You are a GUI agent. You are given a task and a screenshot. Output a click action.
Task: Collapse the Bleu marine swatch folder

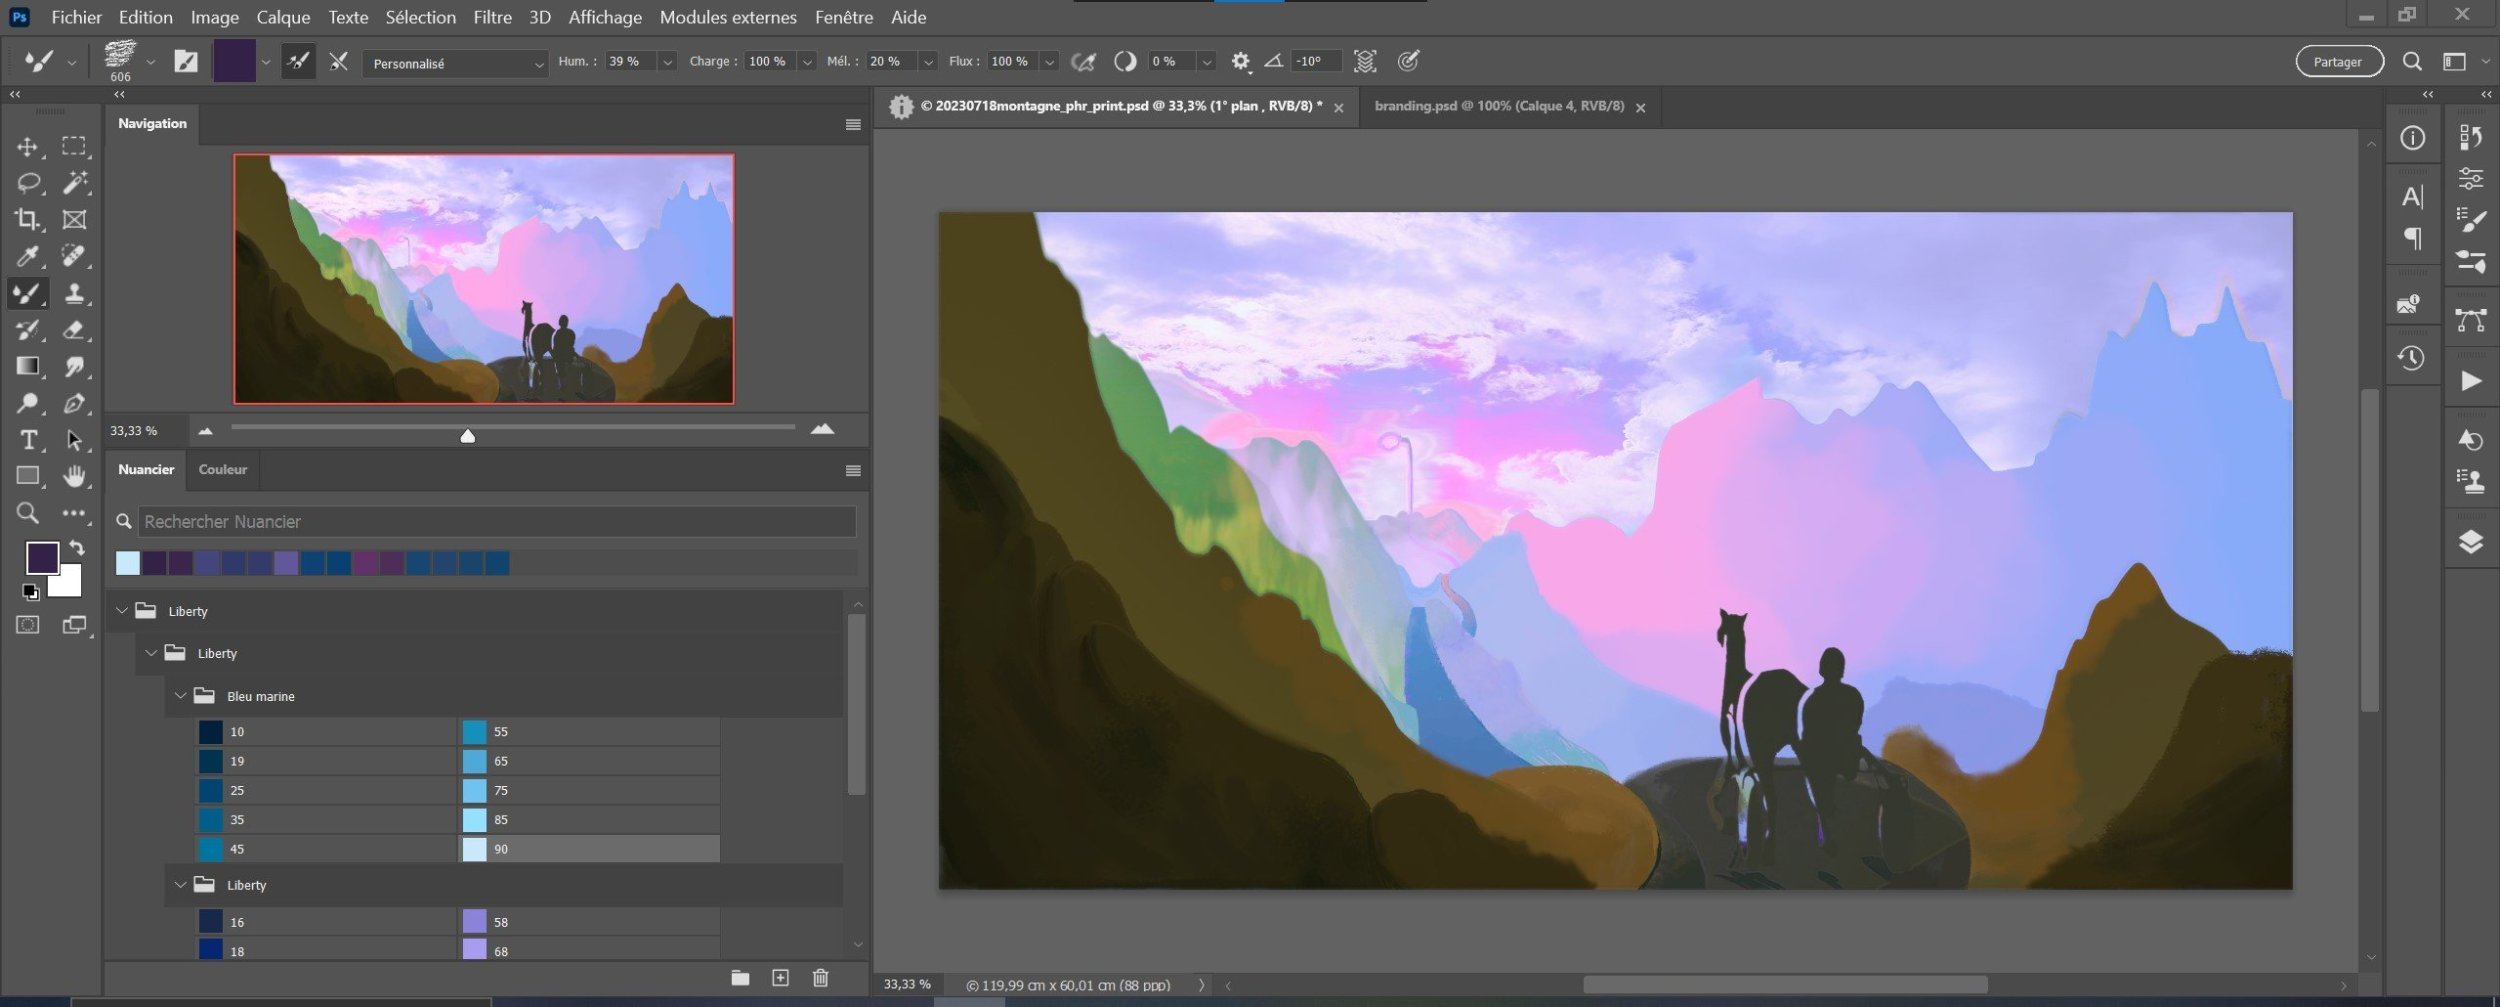[x=181, y=696]
